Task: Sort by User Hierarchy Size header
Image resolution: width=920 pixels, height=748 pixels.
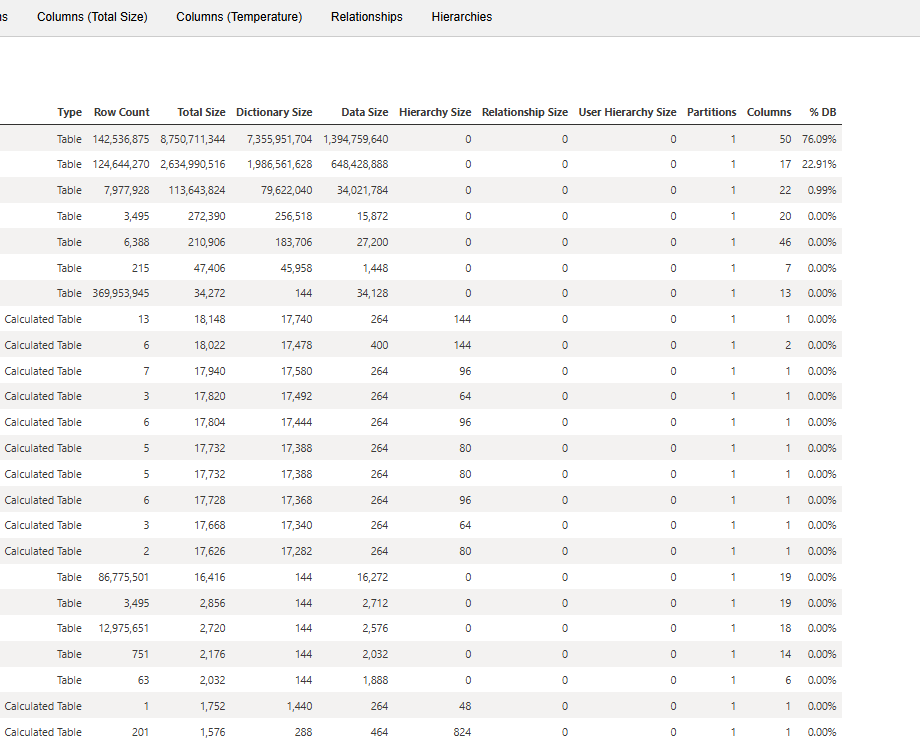Action: tap(627, 112)
